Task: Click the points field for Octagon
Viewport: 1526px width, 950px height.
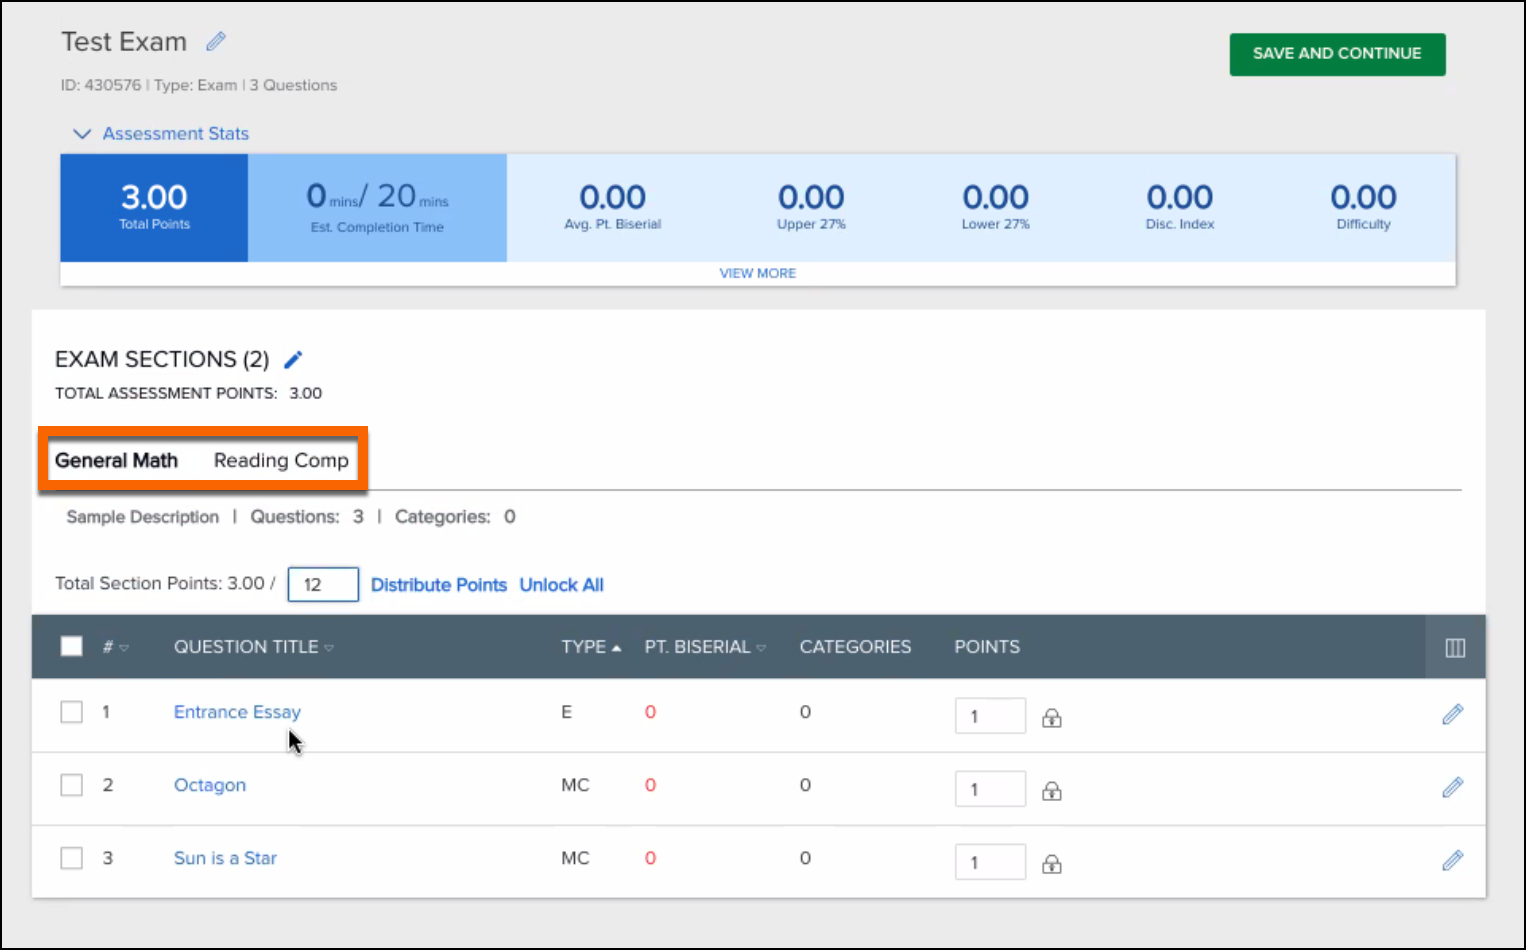Action: point(990,789)
